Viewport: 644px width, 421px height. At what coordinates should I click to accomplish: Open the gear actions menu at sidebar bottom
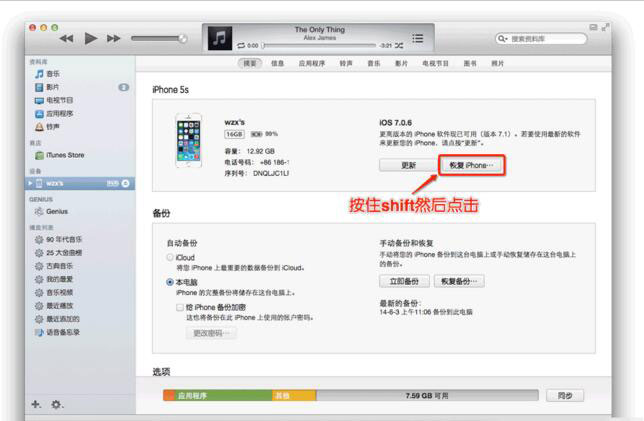(56, 404)
